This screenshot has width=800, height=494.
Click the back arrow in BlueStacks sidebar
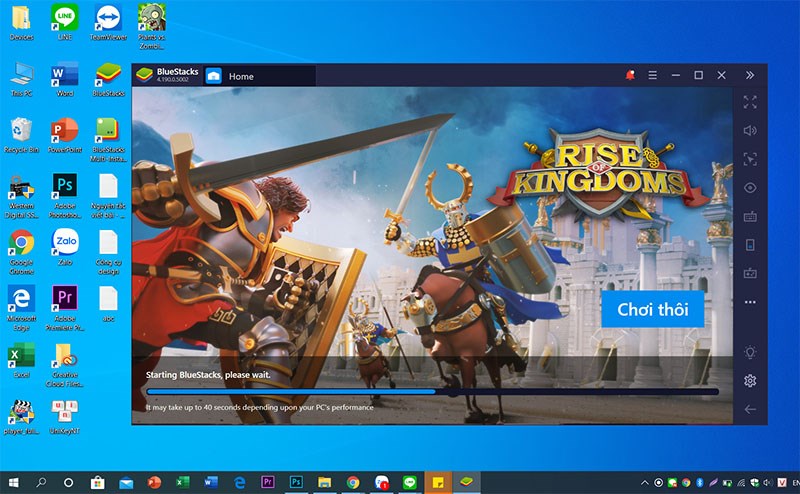click(750, 409)
